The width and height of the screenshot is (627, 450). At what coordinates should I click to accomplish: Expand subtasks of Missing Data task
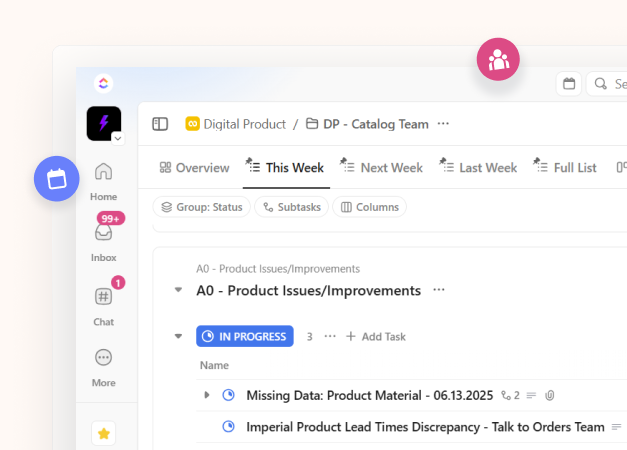(x=207, y=395)
